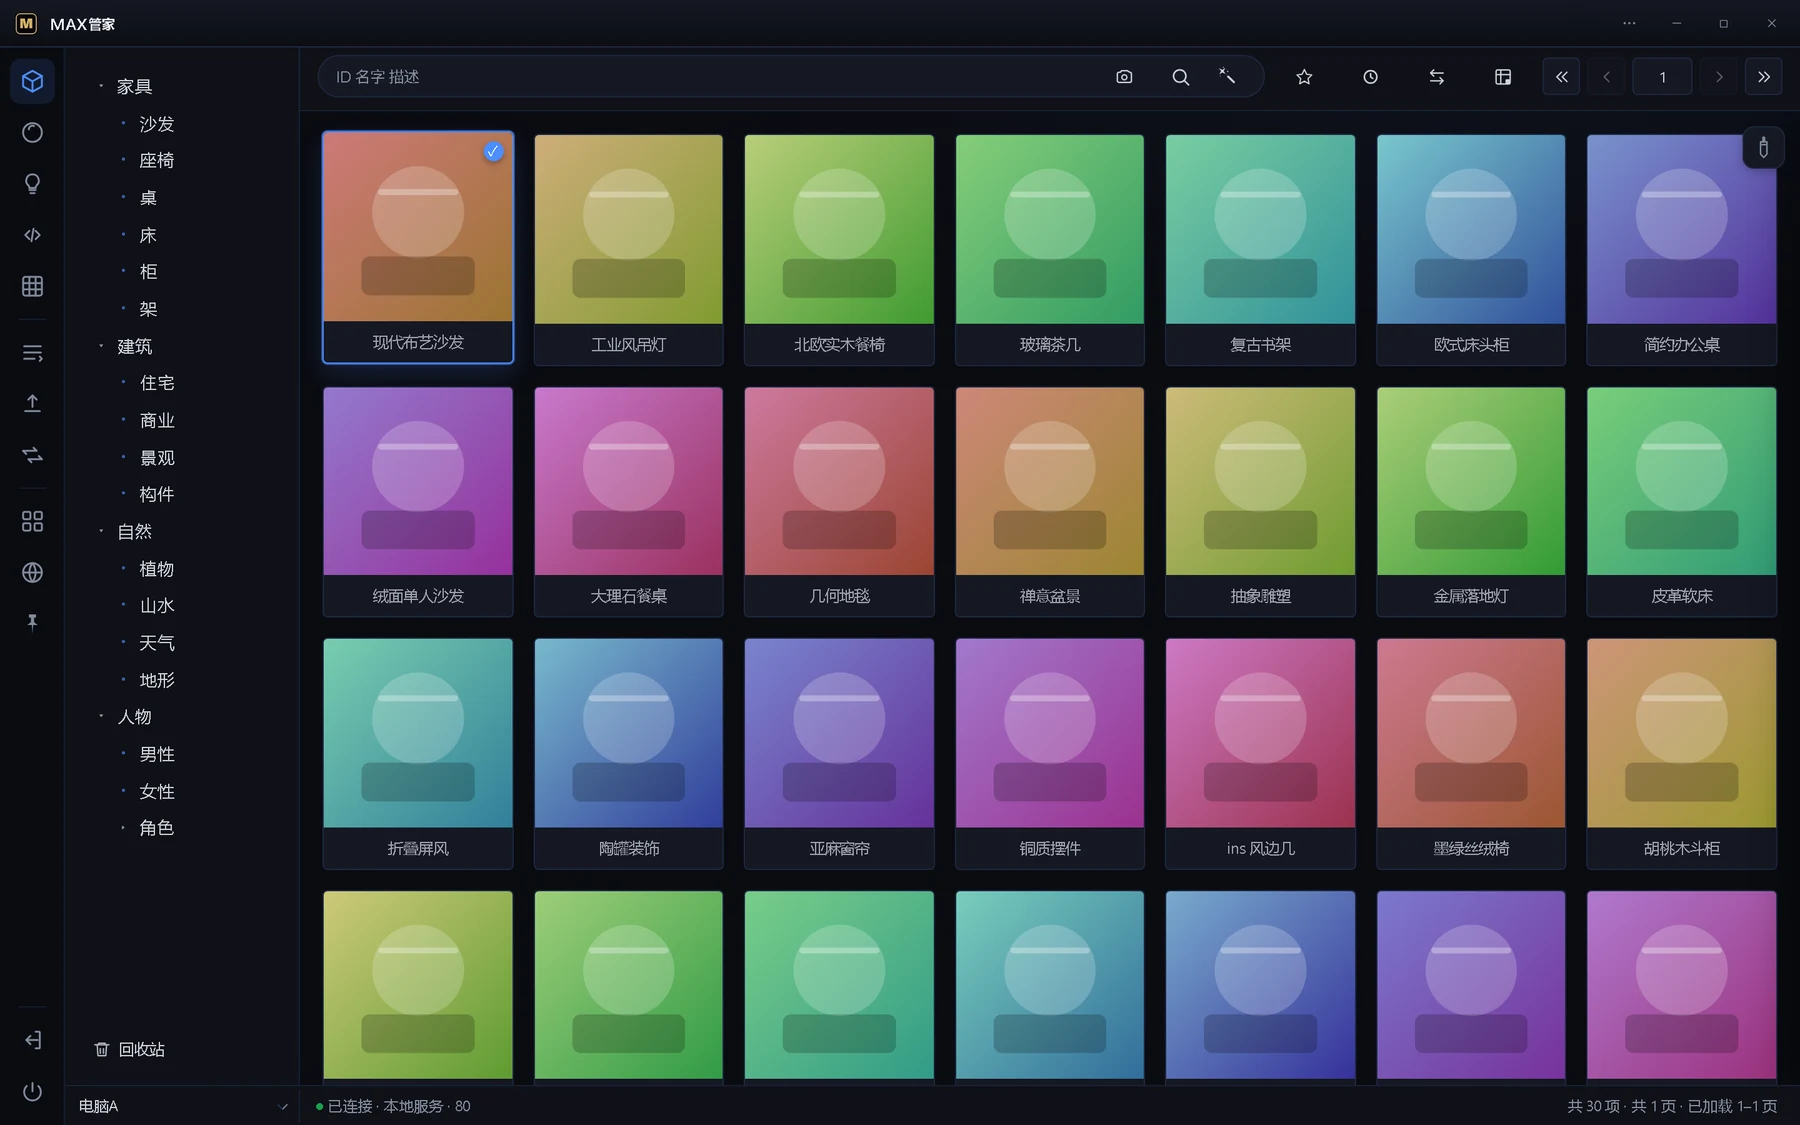1800x1125 pixels.
Task: Open history with the clock icon
Action: coord(1370,77)
